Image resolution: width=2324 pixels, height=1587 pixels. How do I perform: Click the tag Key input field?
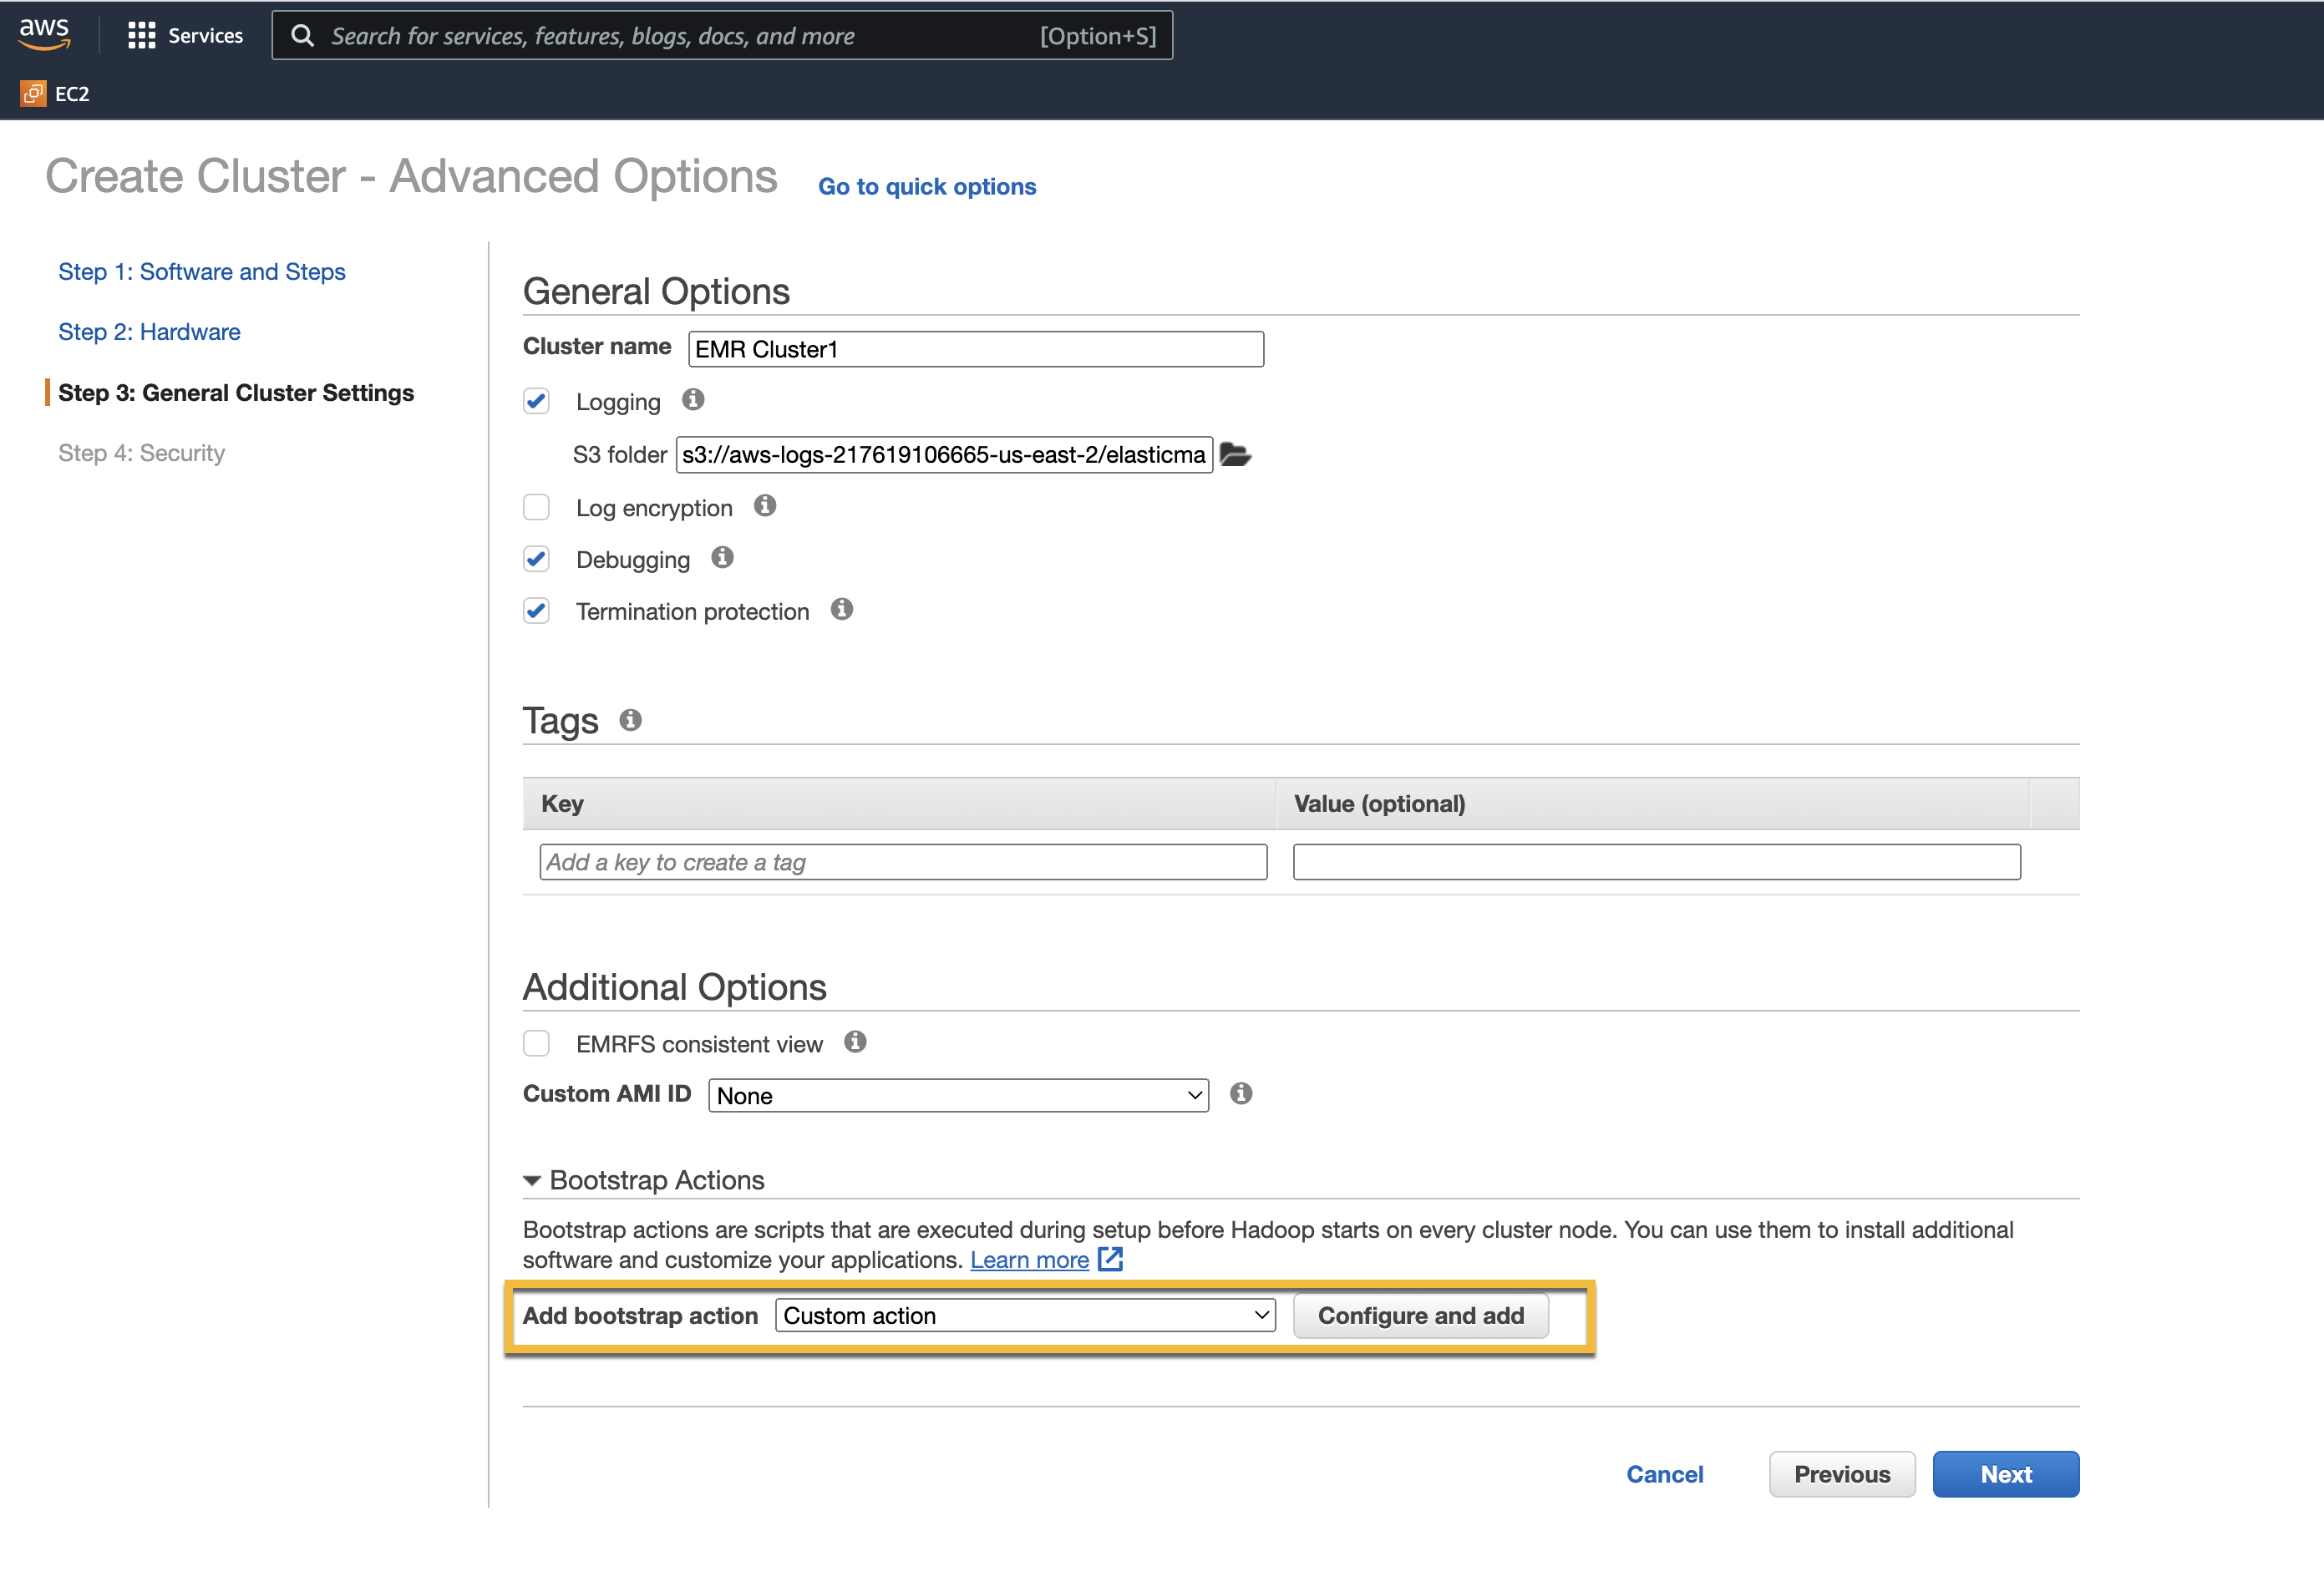click(x=903, y=862)
